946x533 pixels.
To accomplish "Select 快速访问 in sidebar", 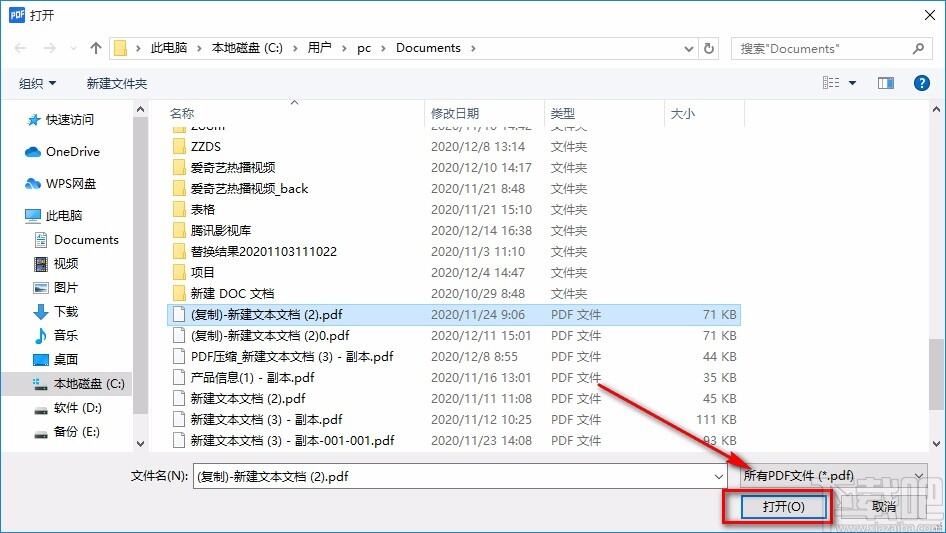I will point(60,120).
